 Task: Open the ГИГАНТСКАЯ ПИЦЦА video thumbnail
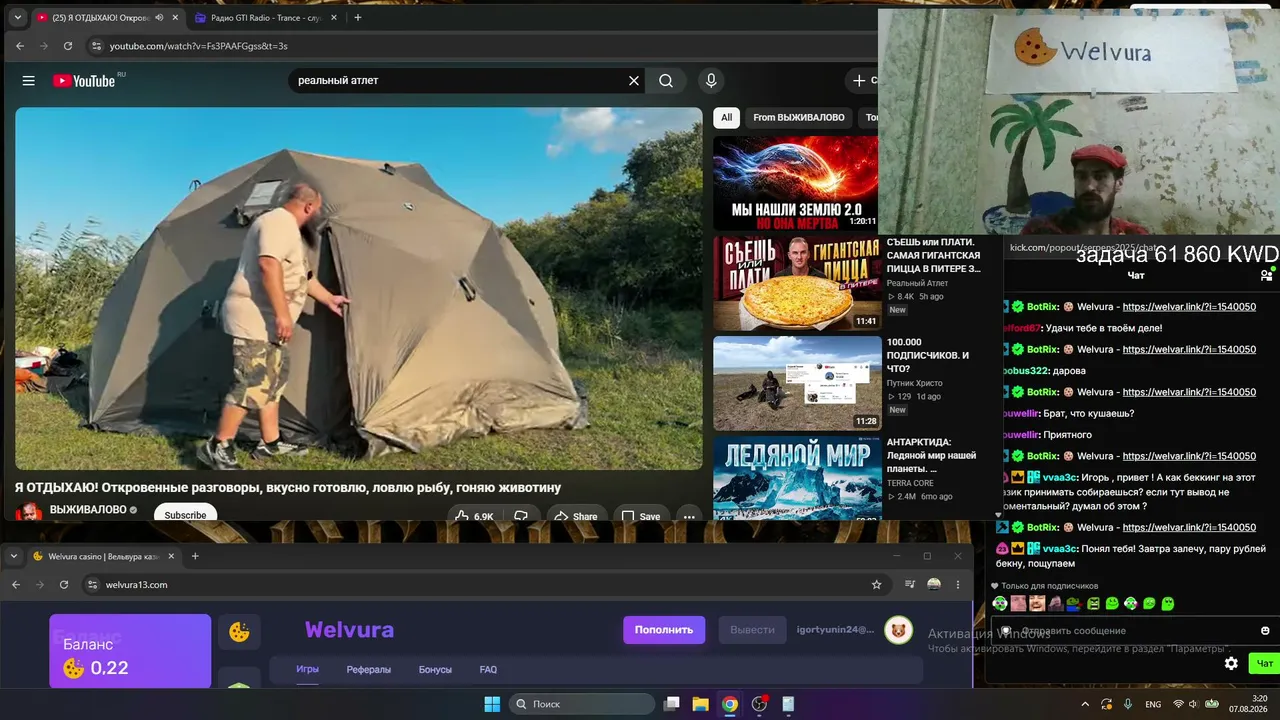click(x=796, y=283)
